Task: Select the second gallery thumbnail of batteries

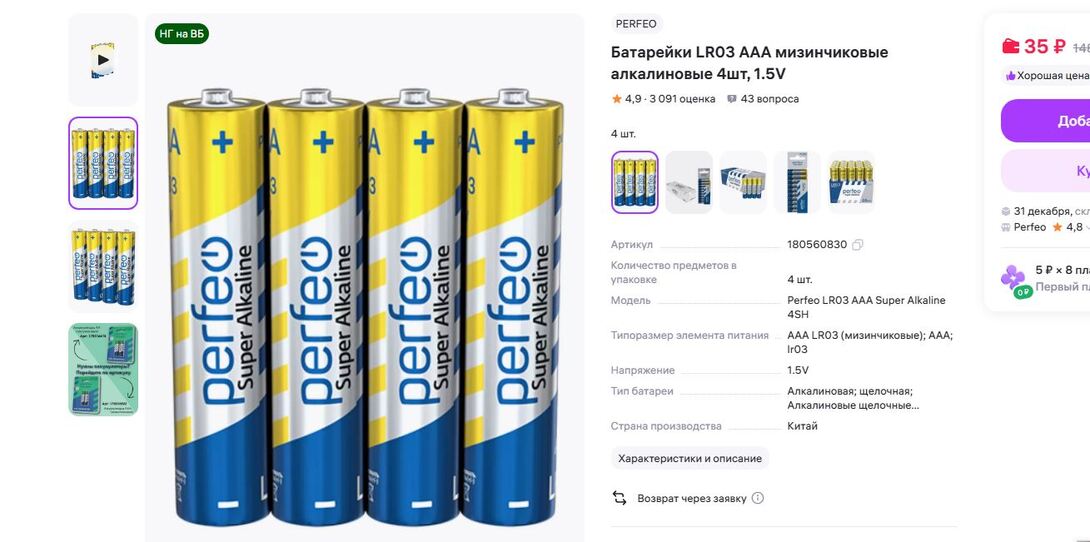Action: (103, 265)
